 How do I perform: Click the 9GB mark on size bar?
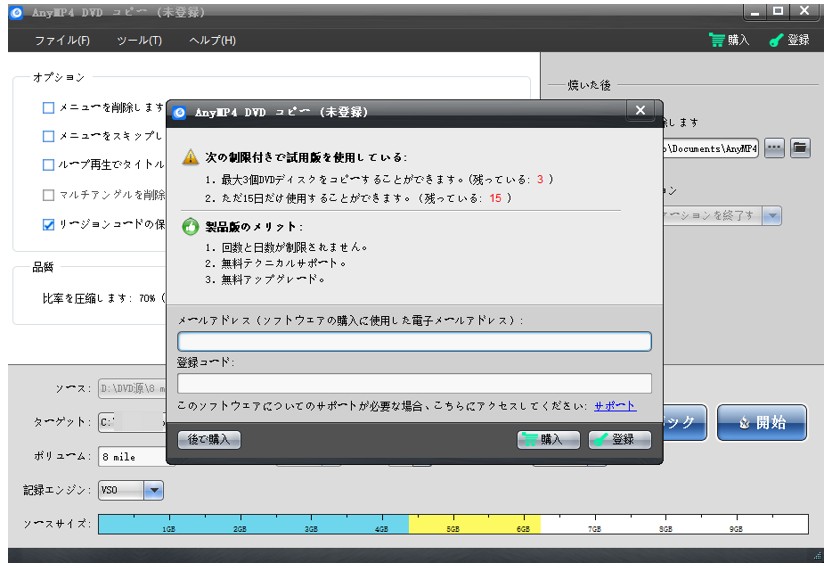(x=736, y=528)
